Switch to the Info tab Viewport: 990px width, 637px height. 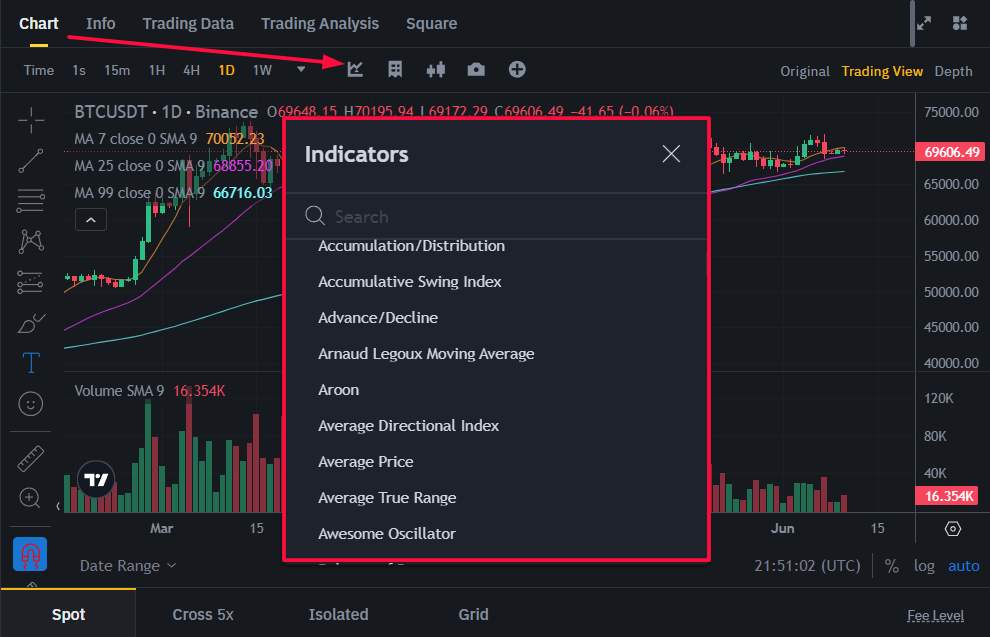coord(100,23)
